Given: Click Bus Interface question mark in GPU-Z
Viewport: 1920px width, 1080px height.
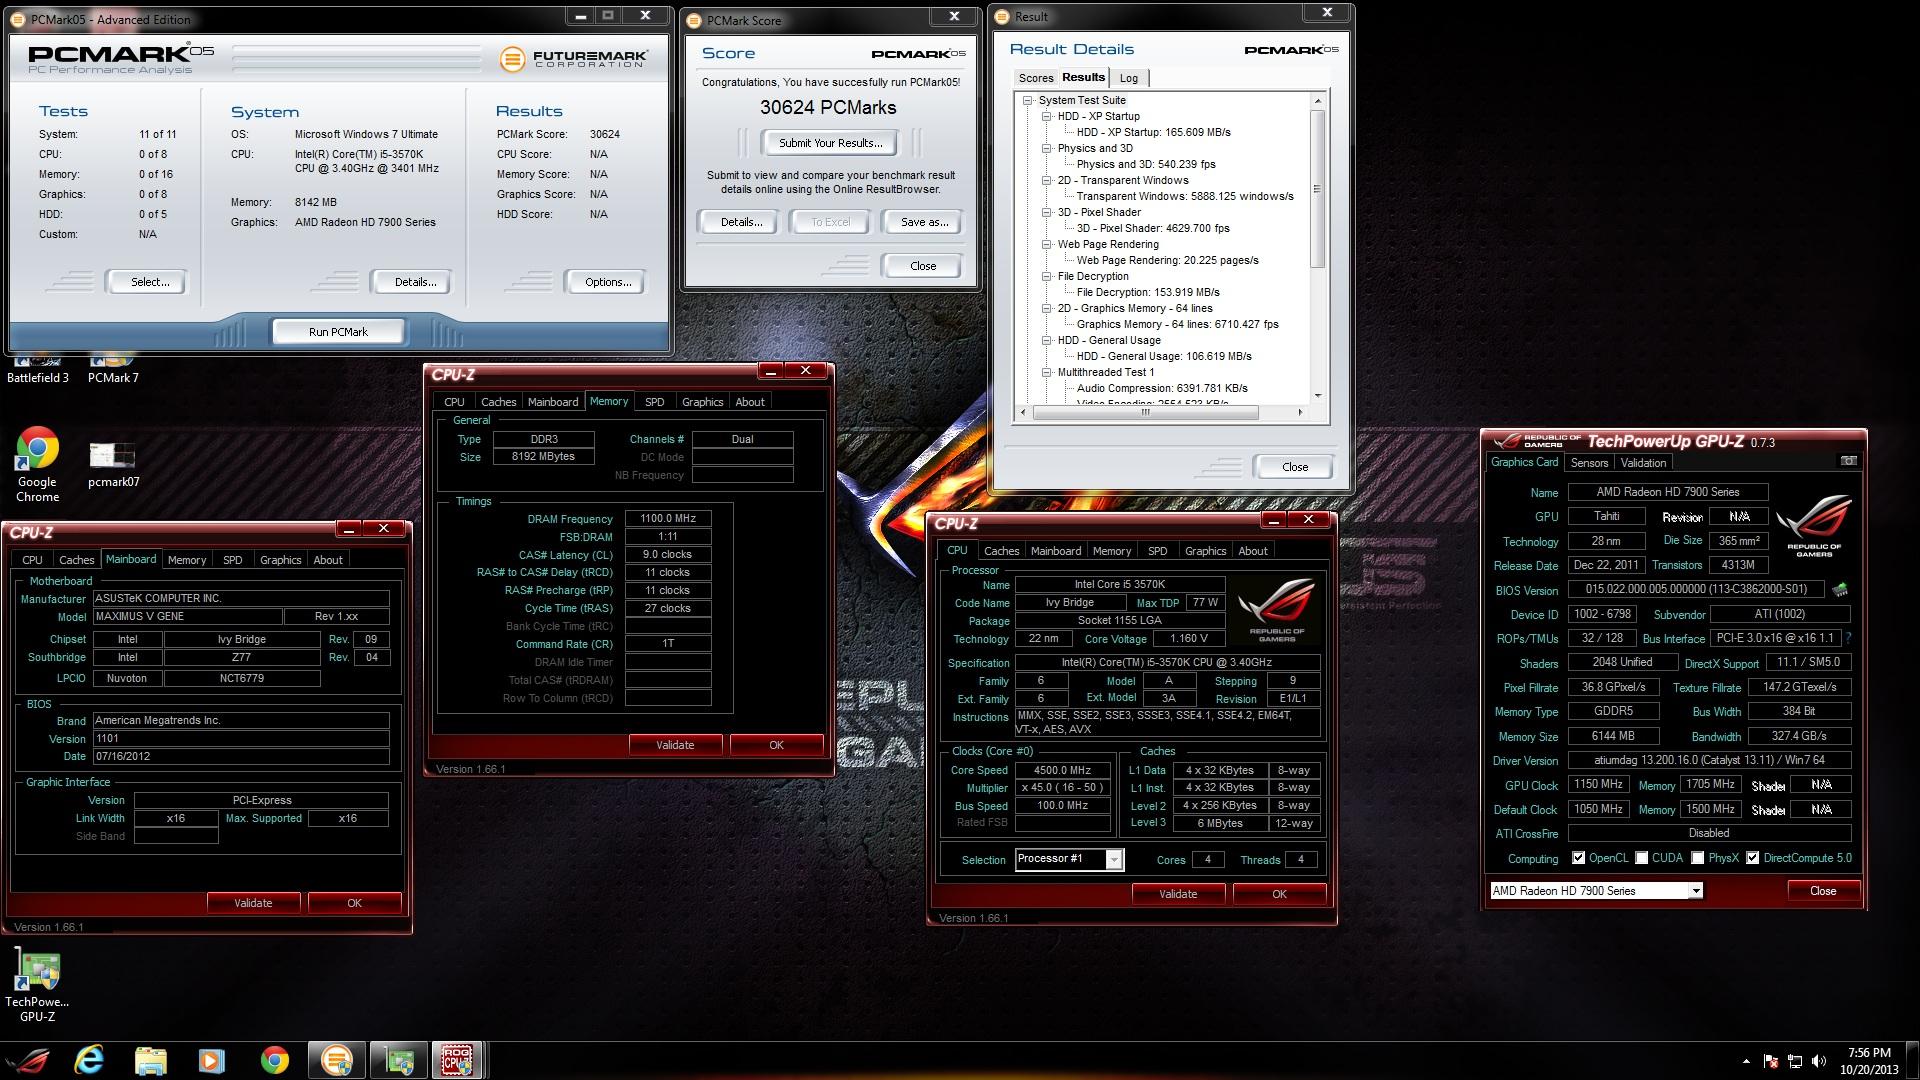Looking at the screenshot, I should click(x=1848, y=638).
